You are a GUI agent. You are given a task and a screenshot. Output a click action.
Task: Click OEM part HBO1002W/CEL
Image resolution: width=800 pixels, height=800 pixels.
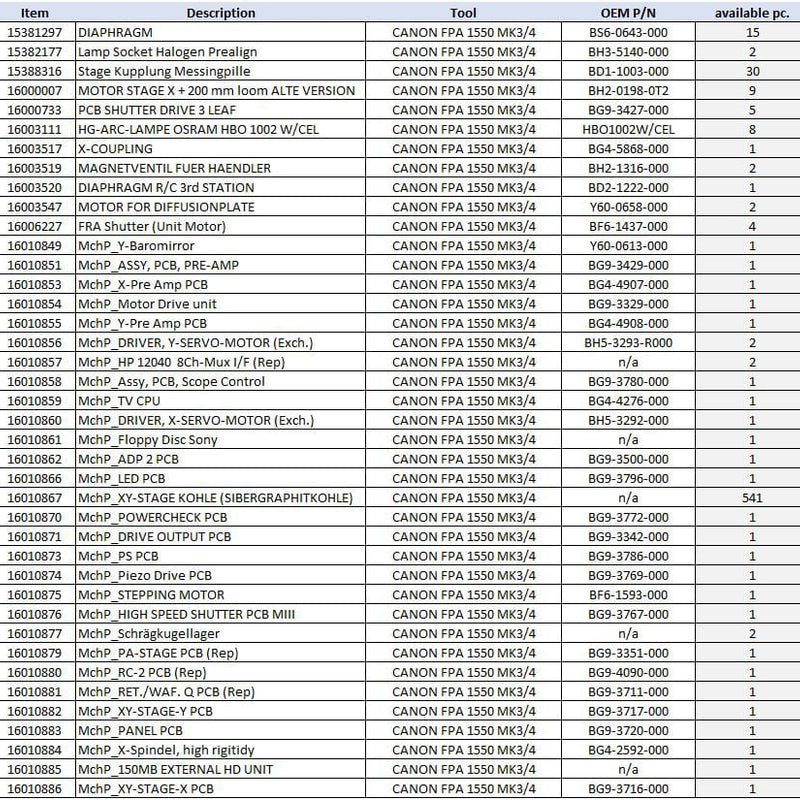coord(628,129)
